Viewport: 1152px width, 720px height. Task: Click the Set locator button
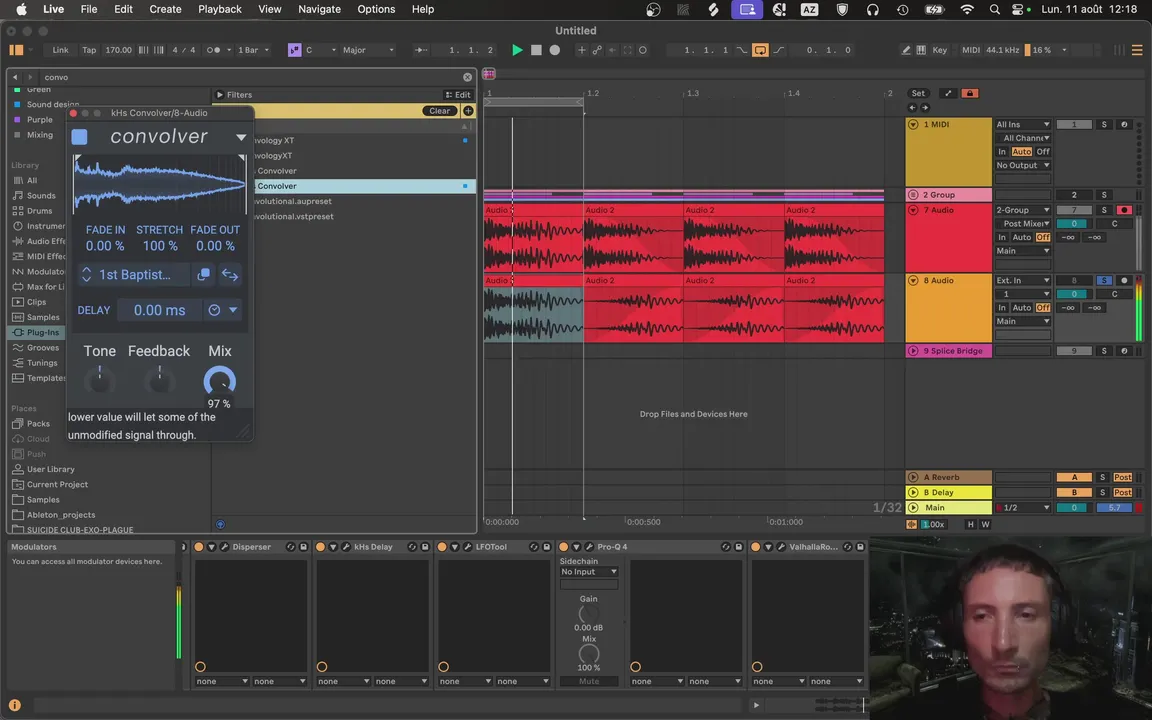pyautogui.click(x=918, y=93)
